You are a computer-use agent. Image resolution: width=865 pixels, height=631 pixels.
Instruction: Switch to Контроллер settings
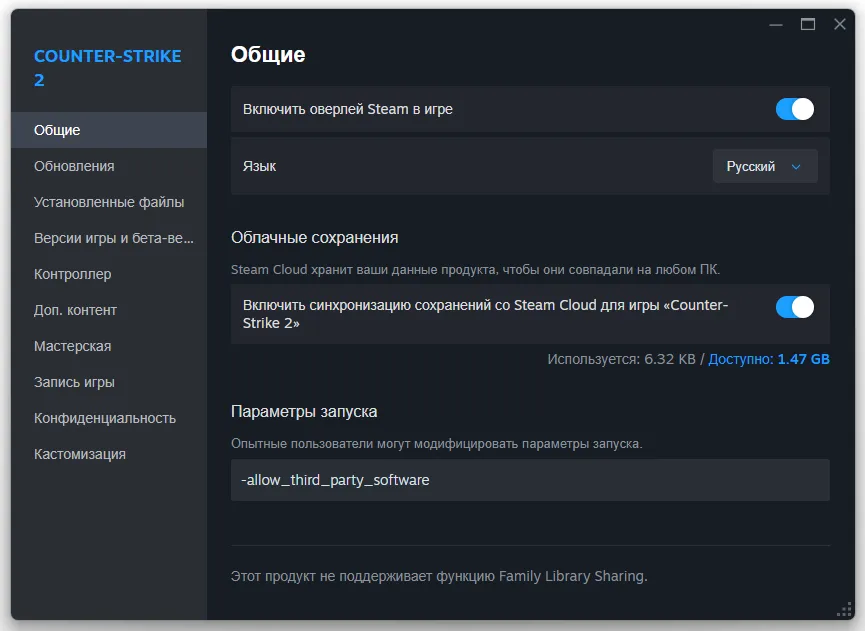coord(109,274)
